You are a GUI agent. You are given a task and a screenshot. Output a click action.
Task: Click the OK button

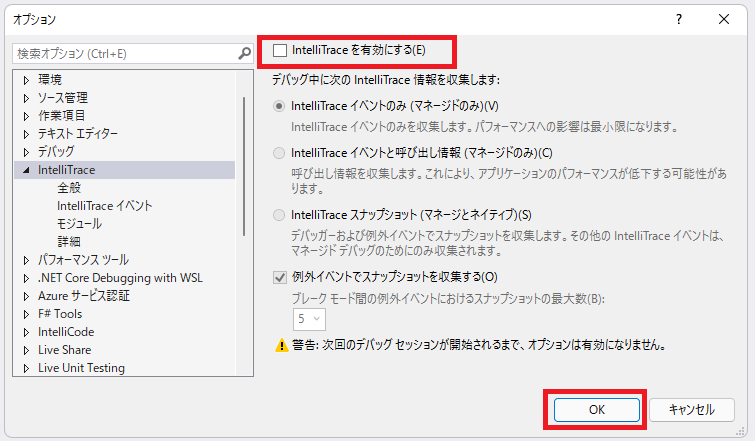pyautogui.click(x=597, y=410)
